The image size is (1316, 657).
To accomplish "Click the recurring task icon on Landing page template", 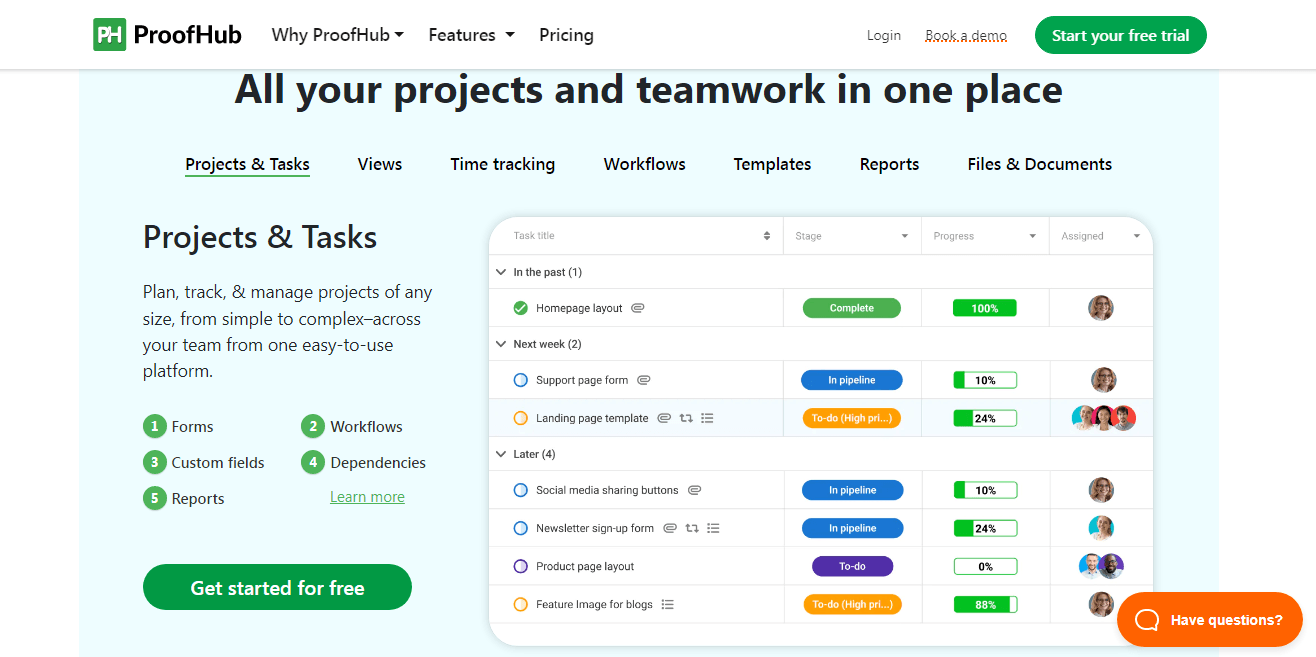I will pos(686,417).
